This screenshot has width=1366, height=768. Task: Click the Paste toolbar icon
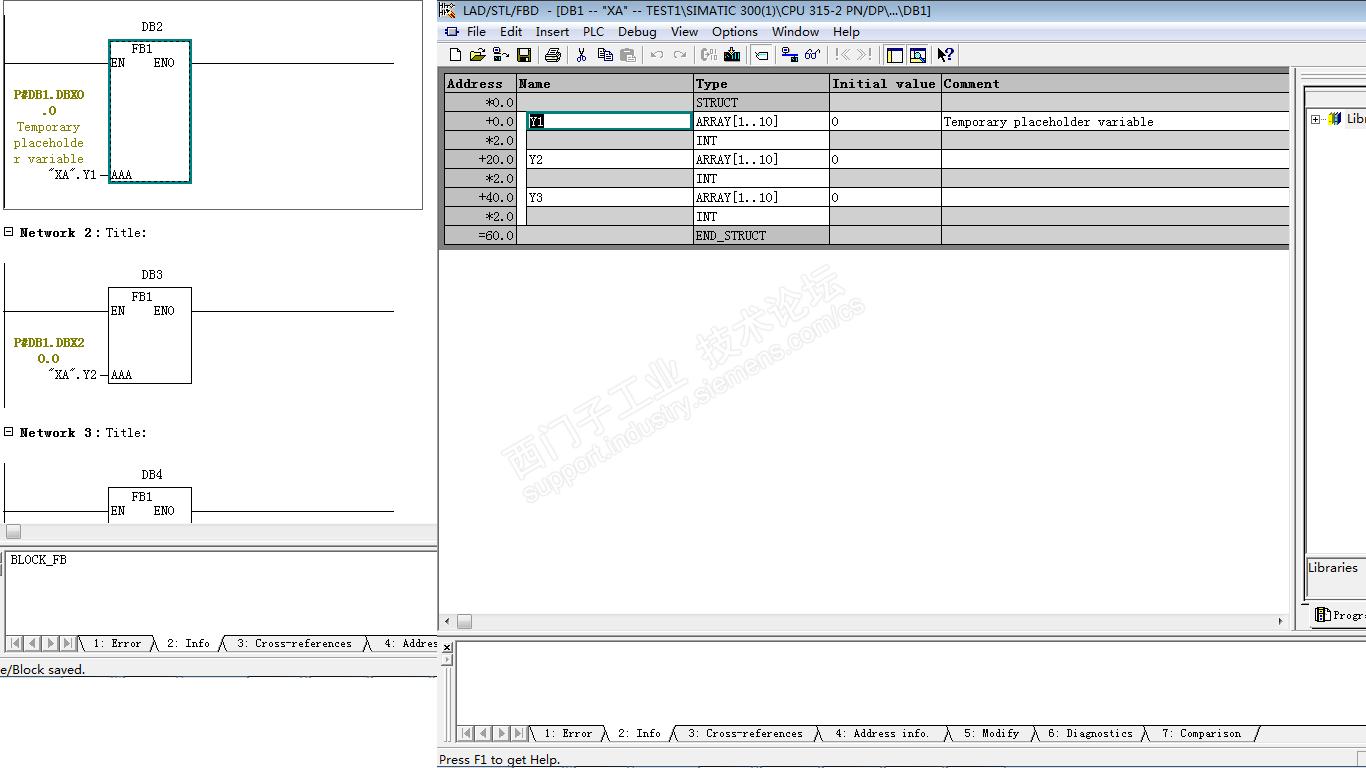pos(627,55)
